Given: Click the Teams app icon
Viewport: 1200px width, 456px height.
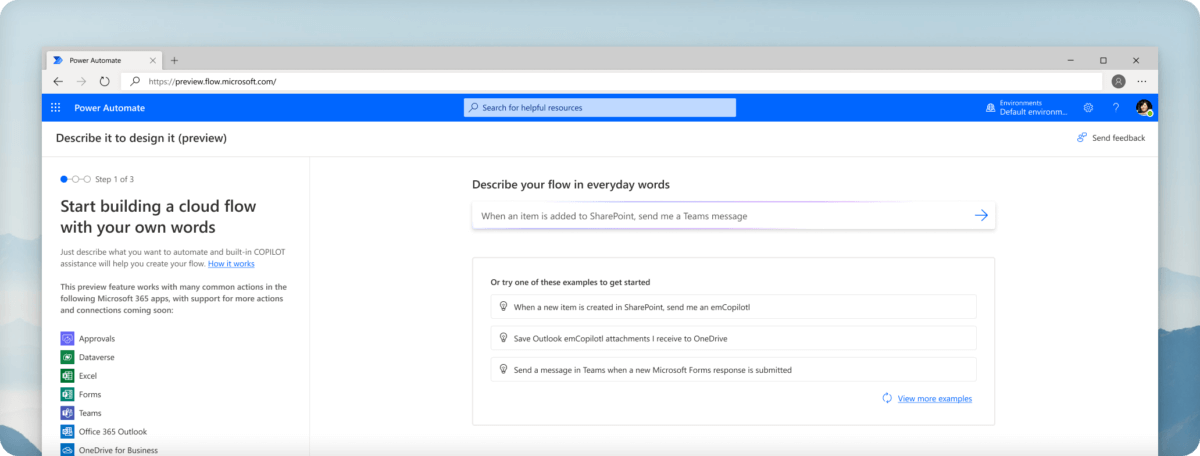Looking at the screenshot, I should [67, 413].
